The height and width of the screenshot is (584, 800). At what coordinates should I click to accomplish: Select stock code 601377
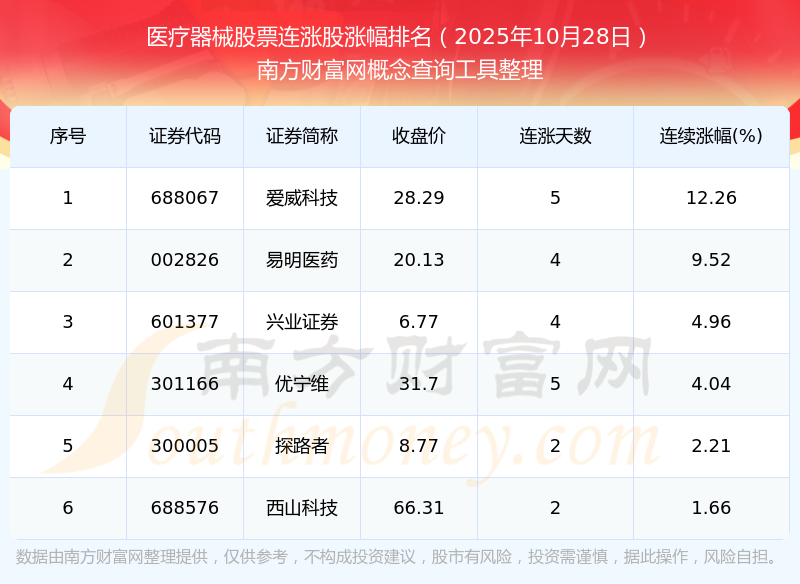tap(185, 322)
